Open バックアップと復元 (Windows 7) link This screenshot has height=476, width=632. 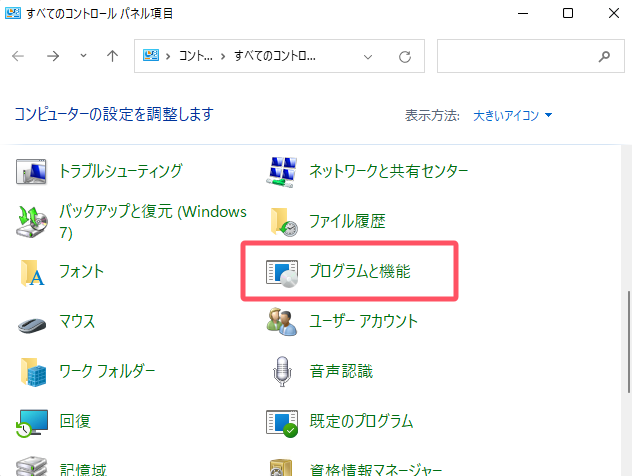click(153, 222)
